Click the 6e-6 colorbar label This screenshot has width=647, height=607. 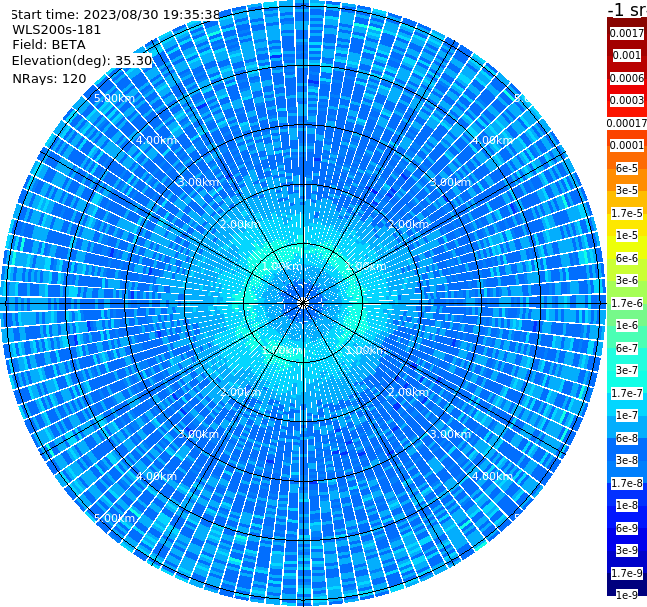[x=627, y=258]
